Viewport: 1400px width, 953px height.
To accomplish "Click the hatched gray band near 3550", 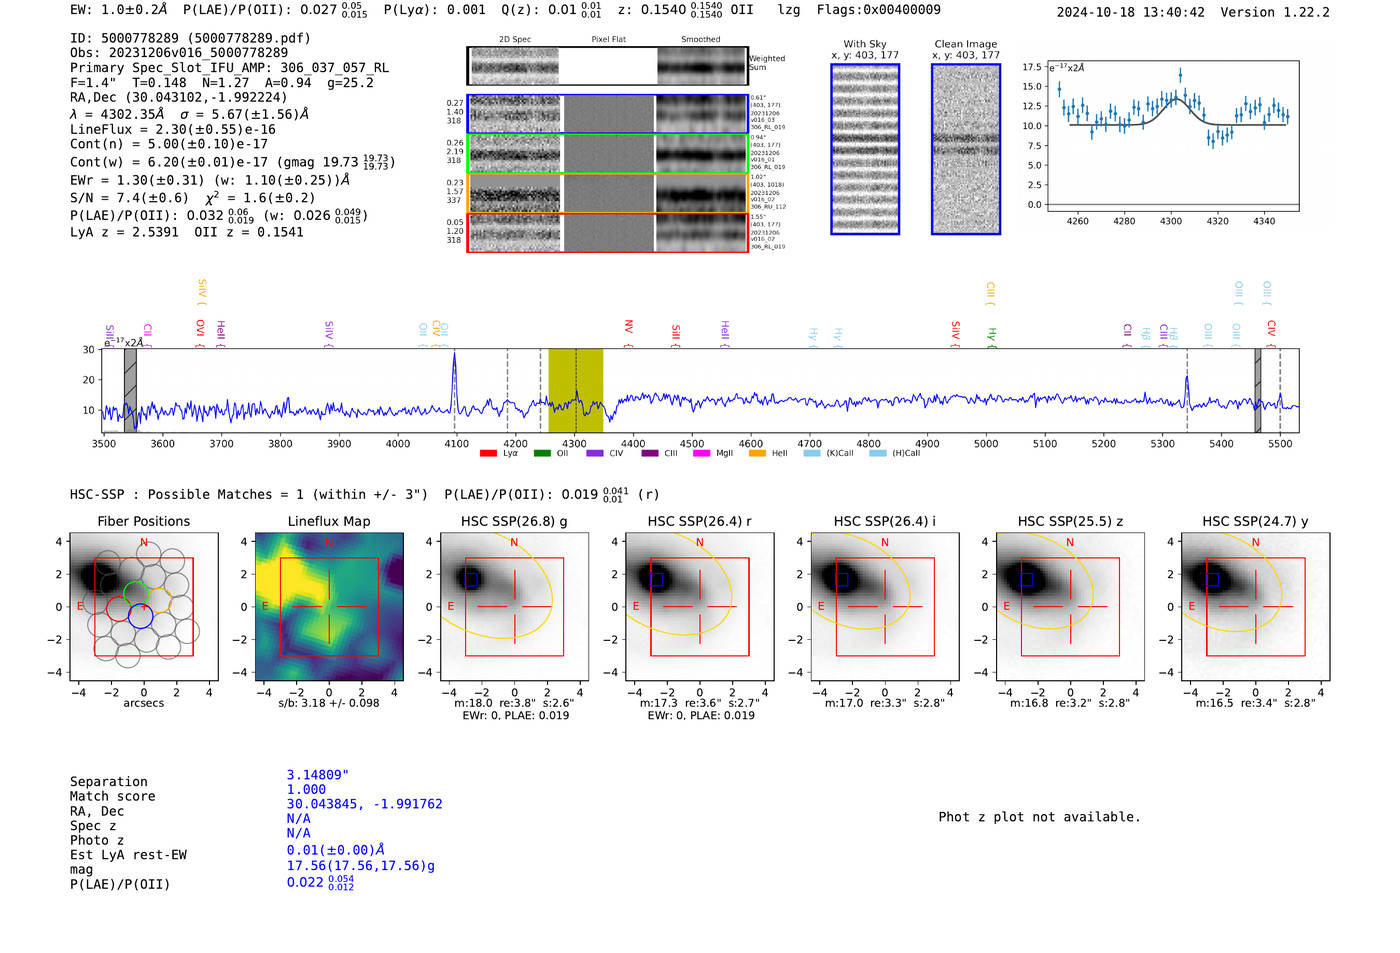I will [130, 391].
